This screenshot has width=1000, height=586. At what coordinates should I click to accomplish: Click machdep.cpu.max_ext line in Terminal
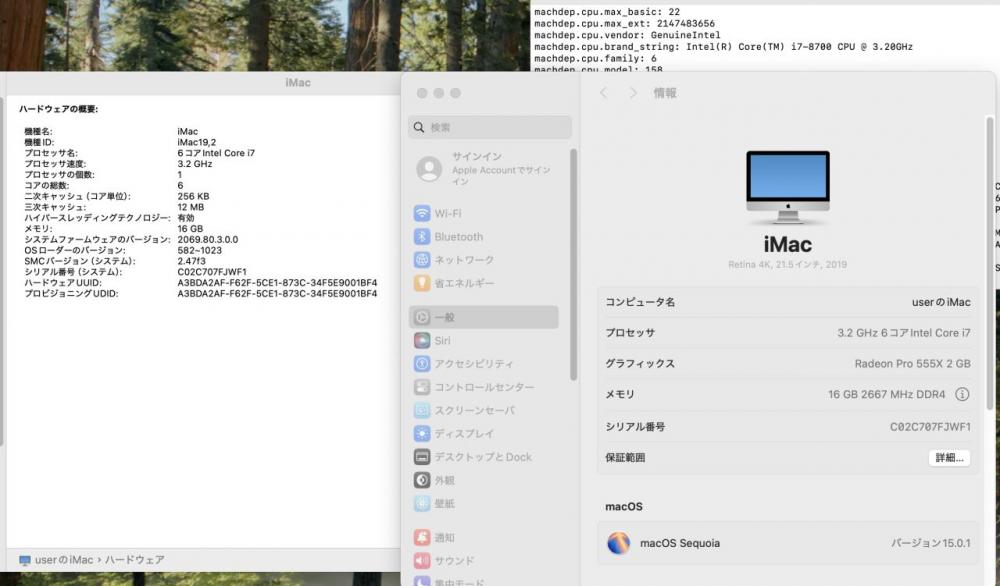(x=624, y=24)
